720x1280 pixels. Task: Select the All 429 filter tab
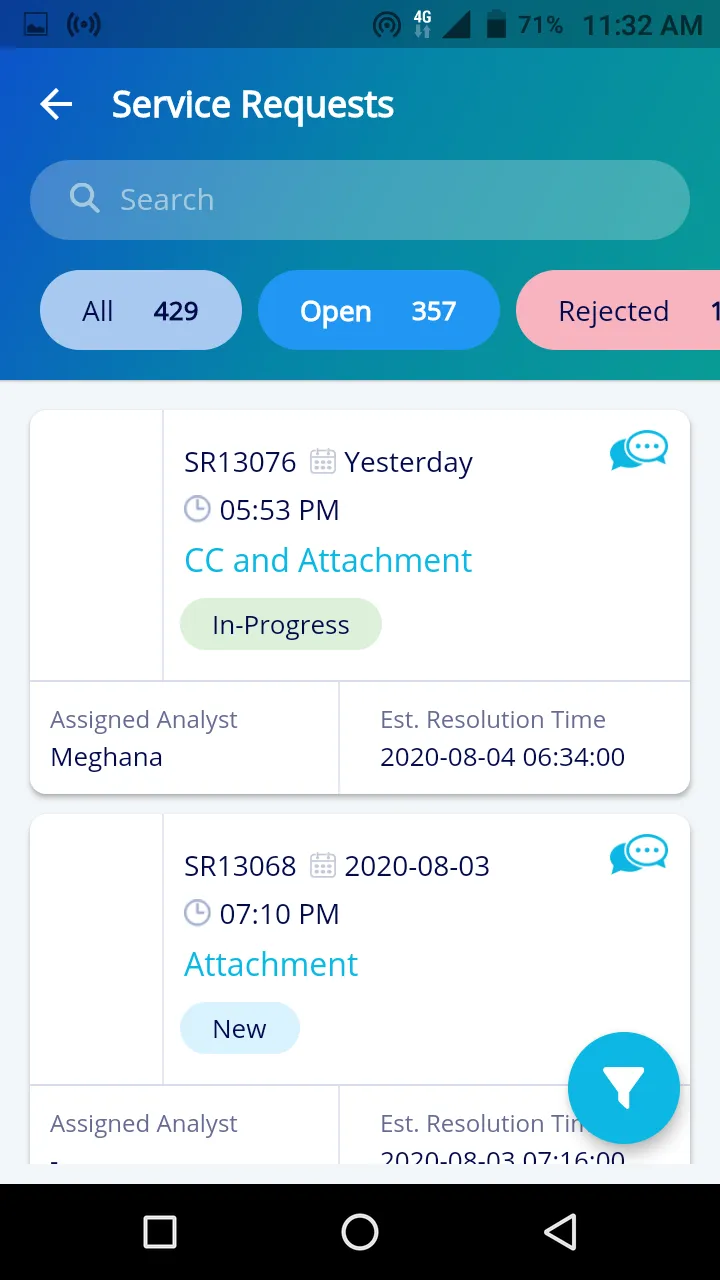(141, 311)
